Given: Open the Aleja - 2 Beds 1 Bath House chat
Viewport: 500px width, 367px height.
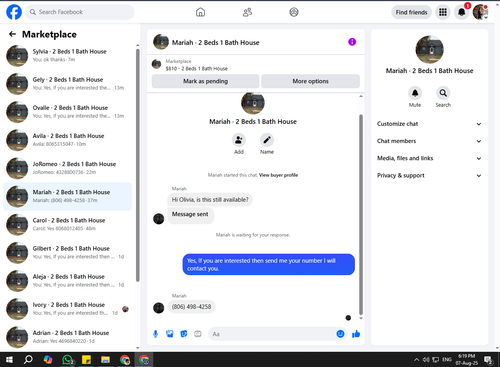Looking at the screenshot, I should 67,281.
